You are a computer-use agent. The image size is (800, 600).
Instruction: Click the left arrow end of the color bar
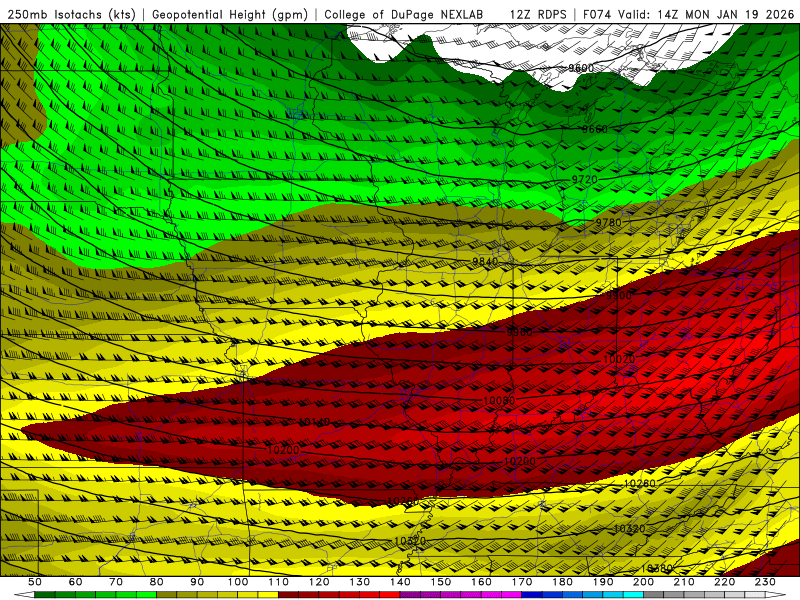[24, 594]
